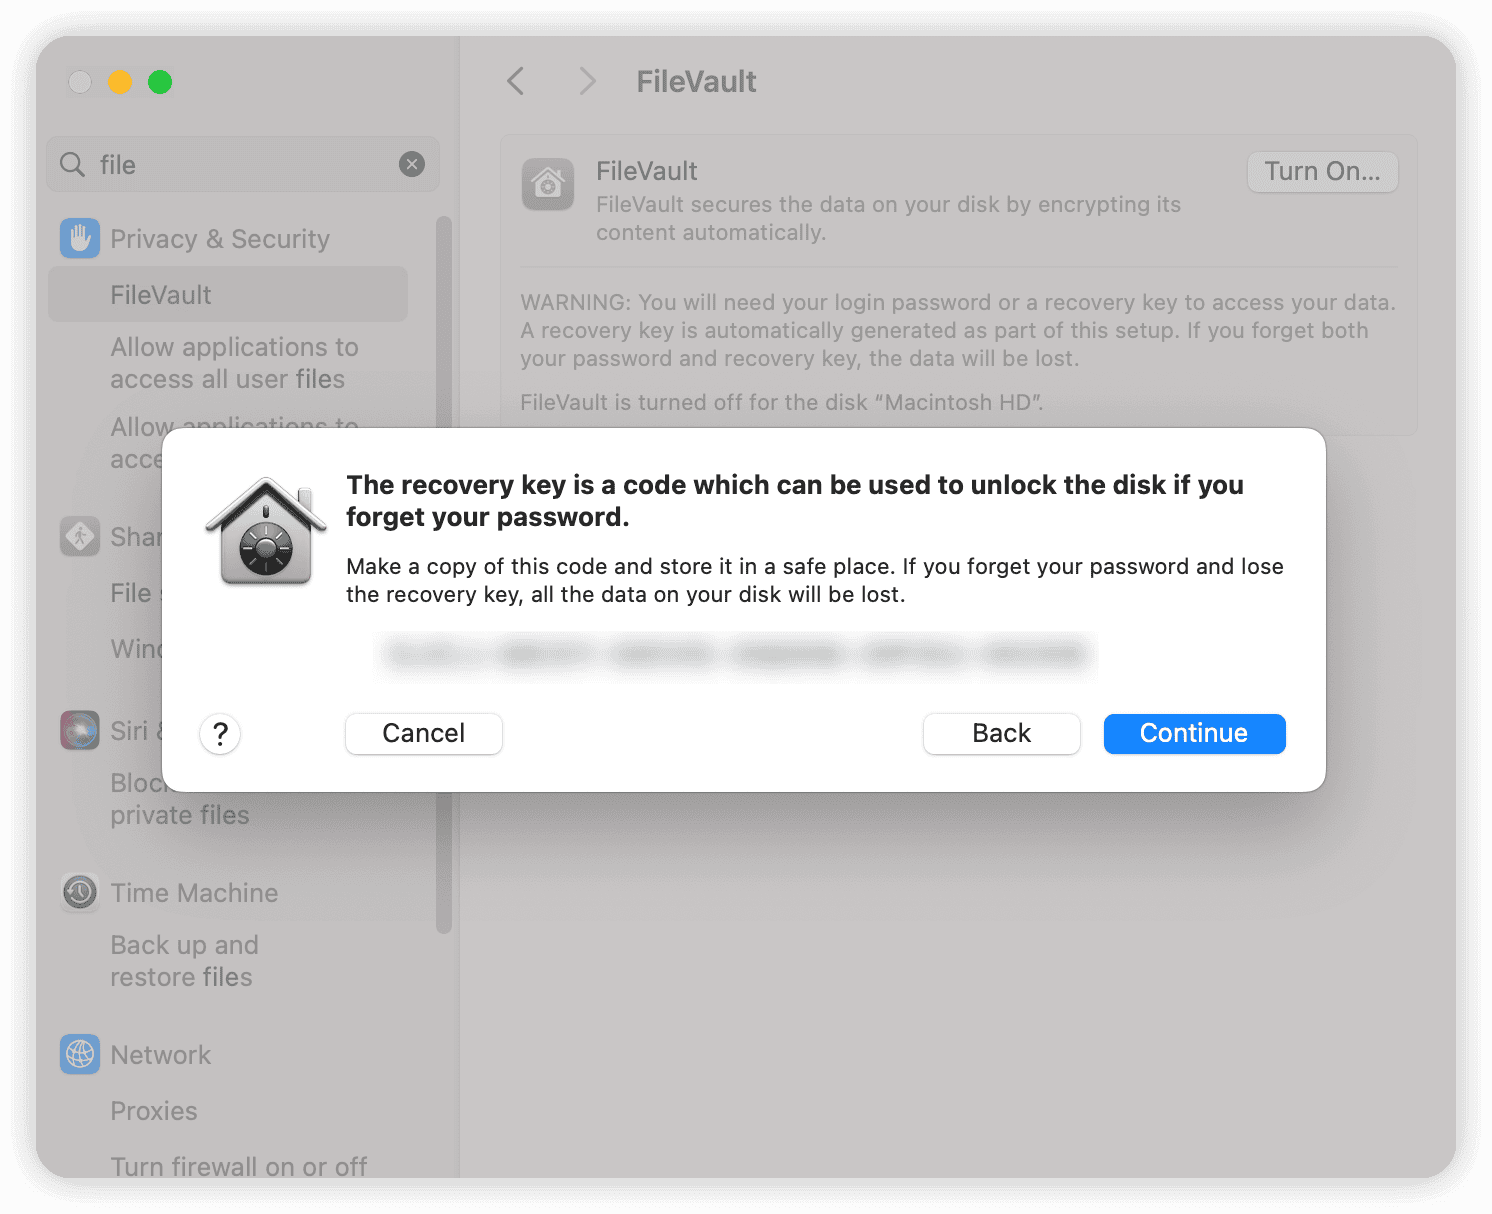
Task: Click the Sharing icon in sidebar
Action: tap(80, 536)
